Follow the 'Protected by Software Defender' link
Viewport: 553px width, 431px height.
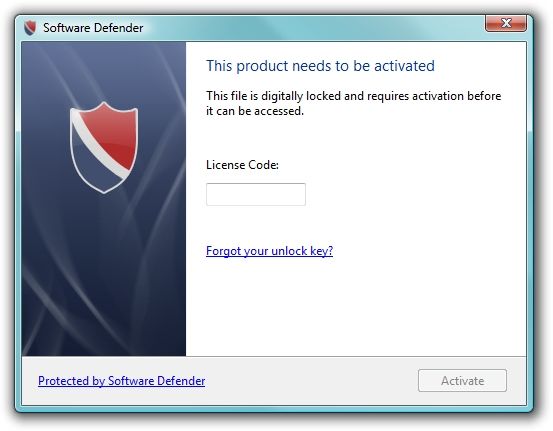point(122,381)
